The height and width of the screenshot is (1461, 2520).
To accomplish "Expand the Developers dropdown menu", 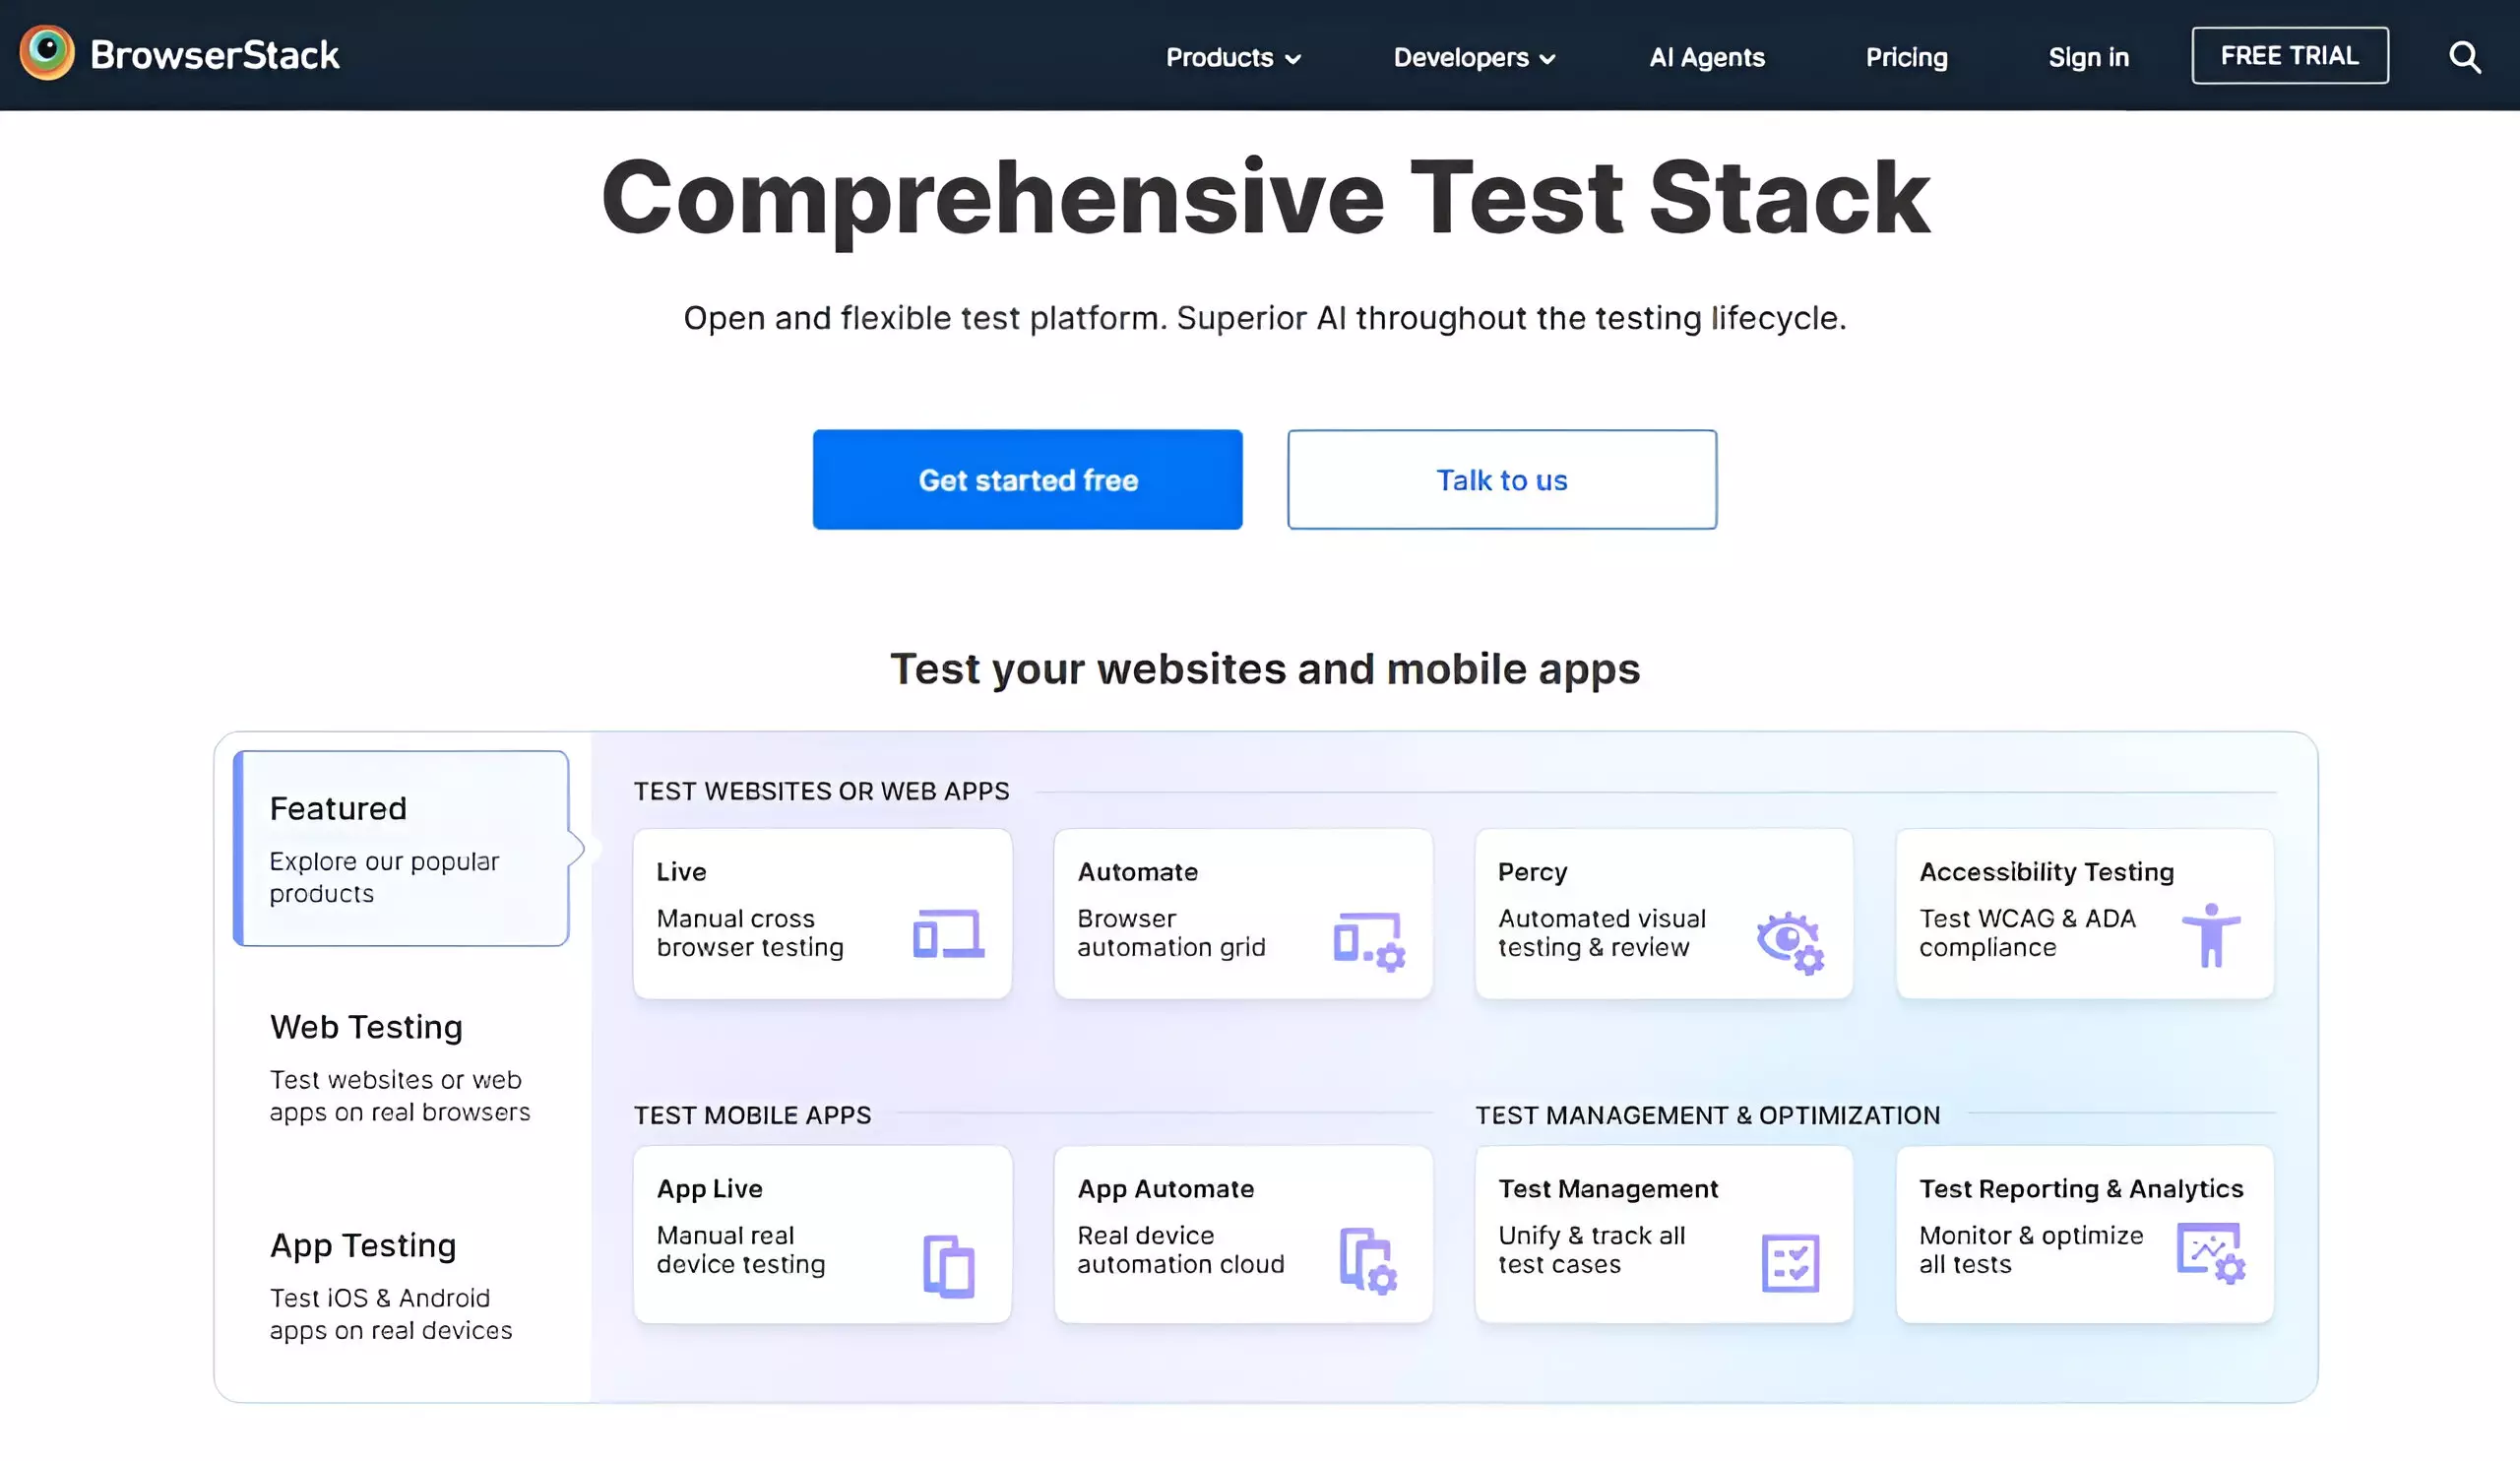I will pos(1473,57).
